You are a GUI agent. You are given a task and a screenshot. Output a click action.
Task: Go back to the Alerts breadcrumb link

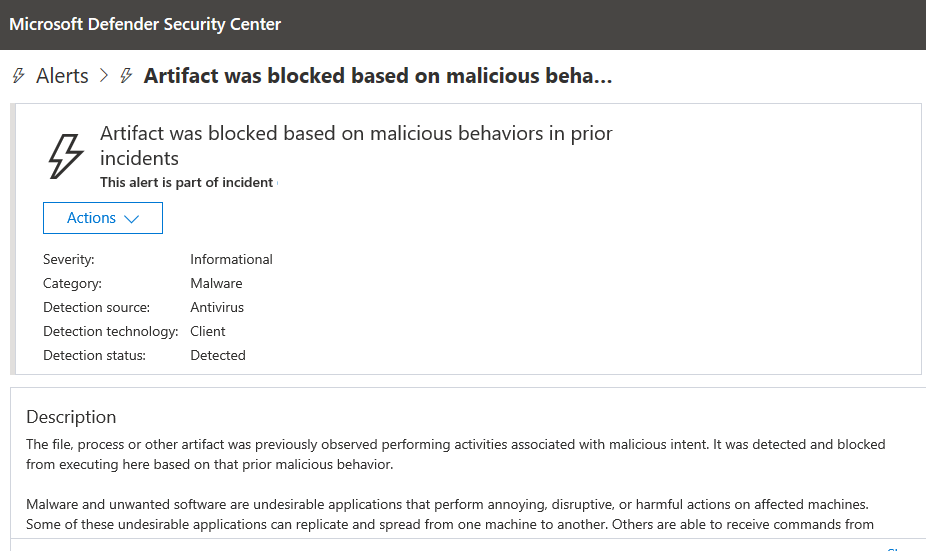[x=62, y=76]
